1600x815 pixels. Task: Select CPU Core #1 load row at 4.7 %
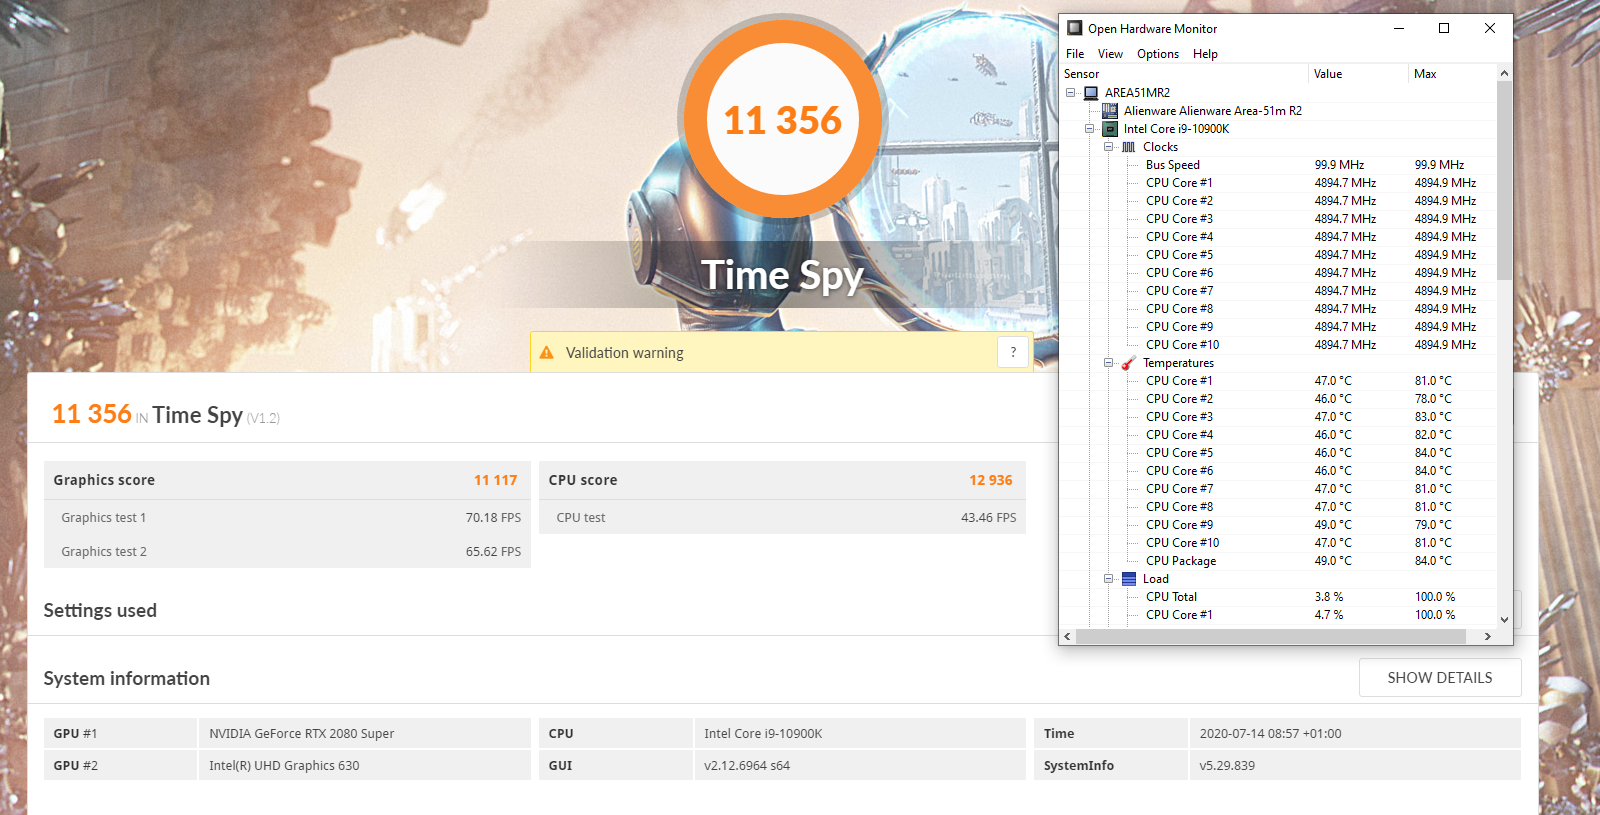(x=1278, y=615)
